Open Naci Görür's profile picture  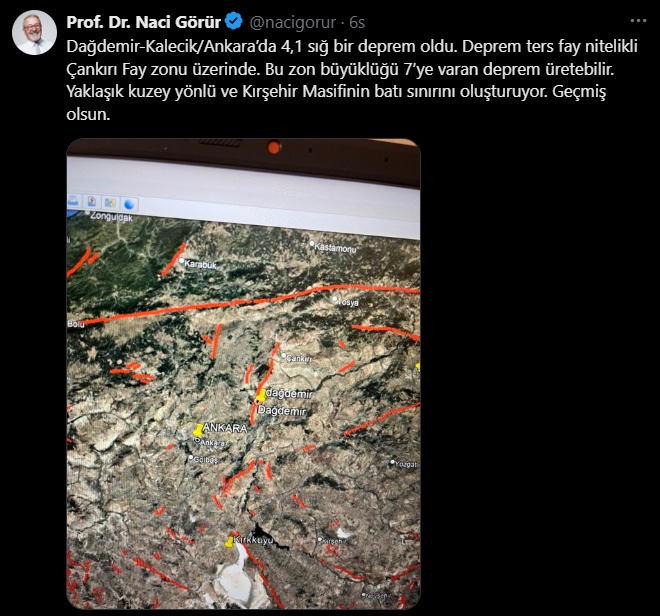34,32
